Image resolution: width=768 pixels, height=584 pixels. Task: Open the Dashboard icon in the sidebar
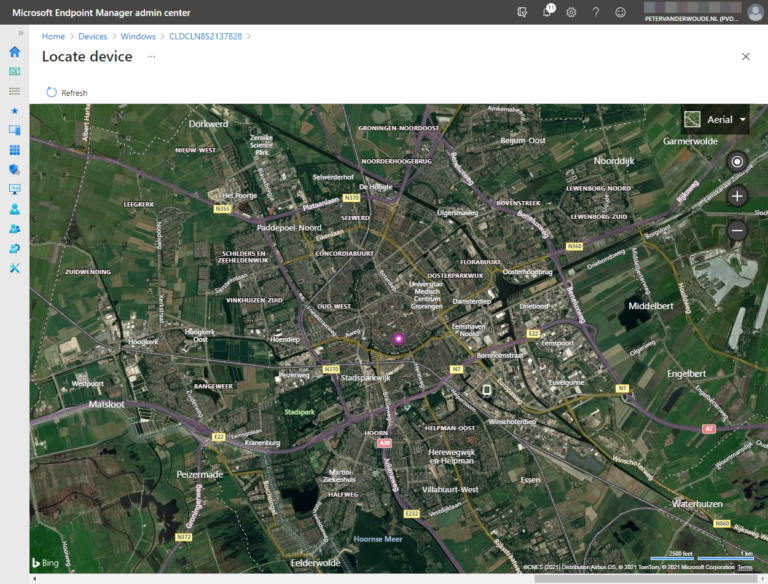14,71
